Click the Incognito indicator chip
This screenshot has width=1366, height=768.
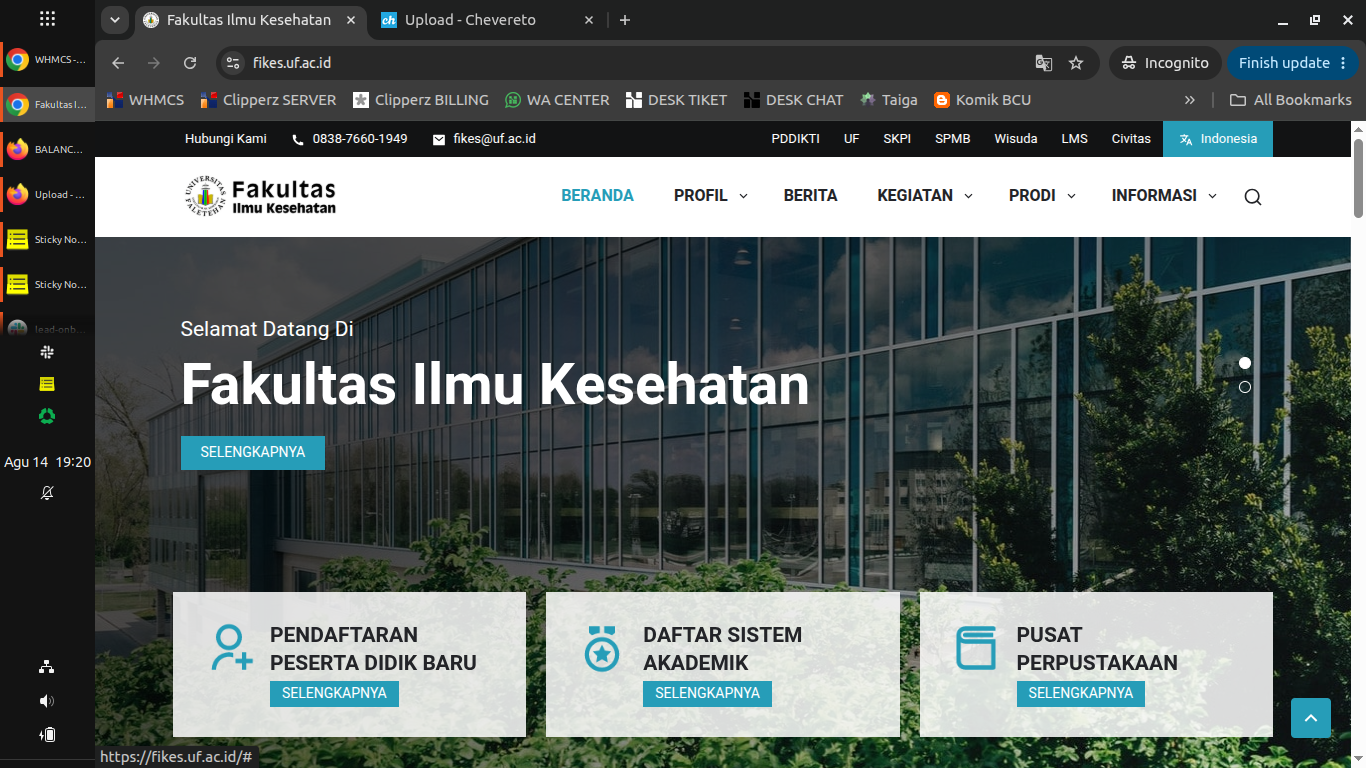tap(1165, 63)
